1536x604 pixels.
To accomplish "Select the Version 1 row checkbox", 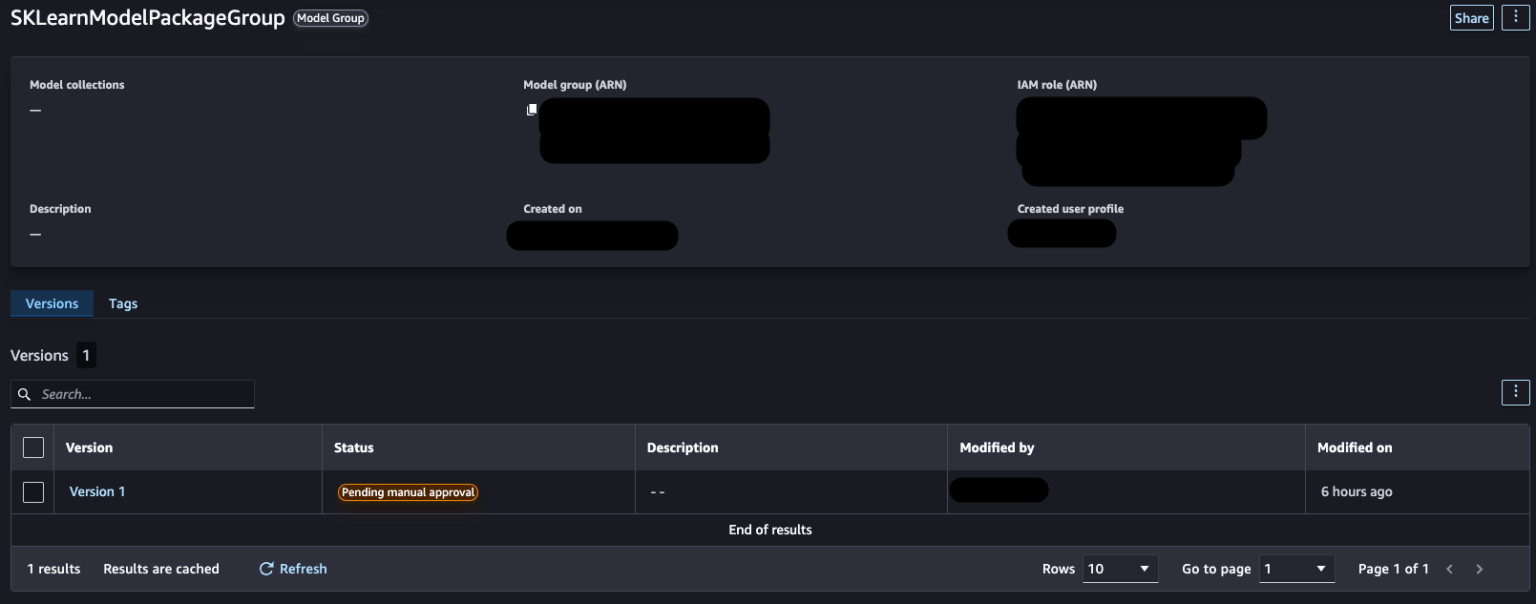I will pos(33,492).
